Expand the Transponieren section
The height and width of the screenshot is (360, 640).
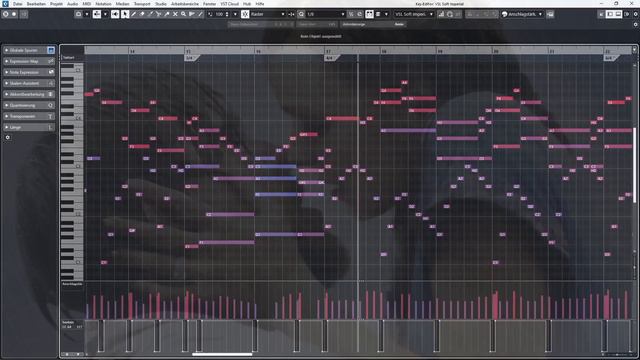coord(7,116)
